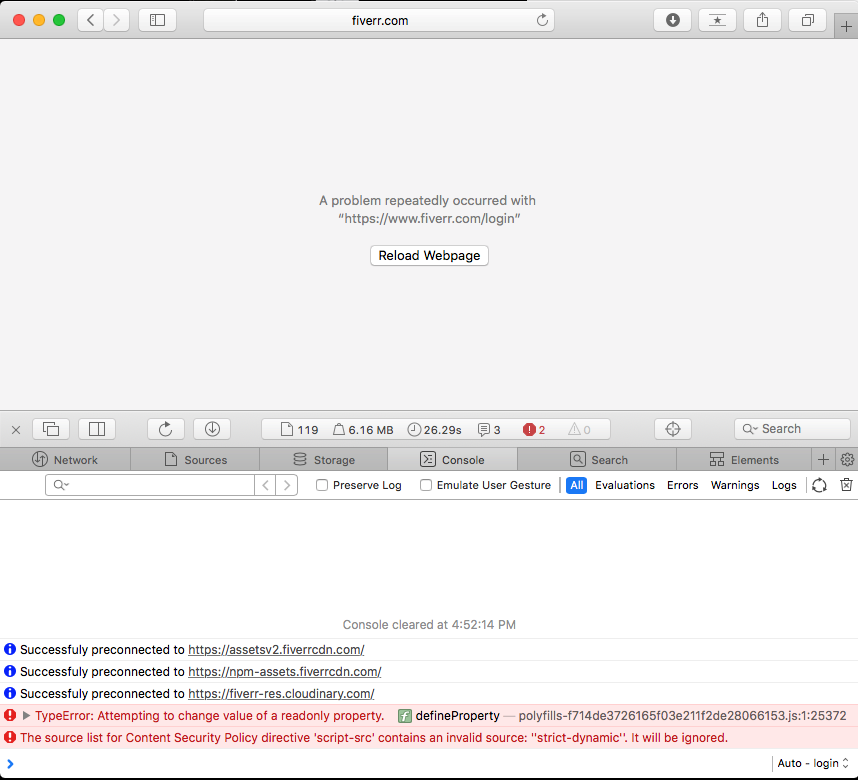The image size is (858, 780).
Task: Clear console log on reload icon
Action: click(x=819, y=486)
